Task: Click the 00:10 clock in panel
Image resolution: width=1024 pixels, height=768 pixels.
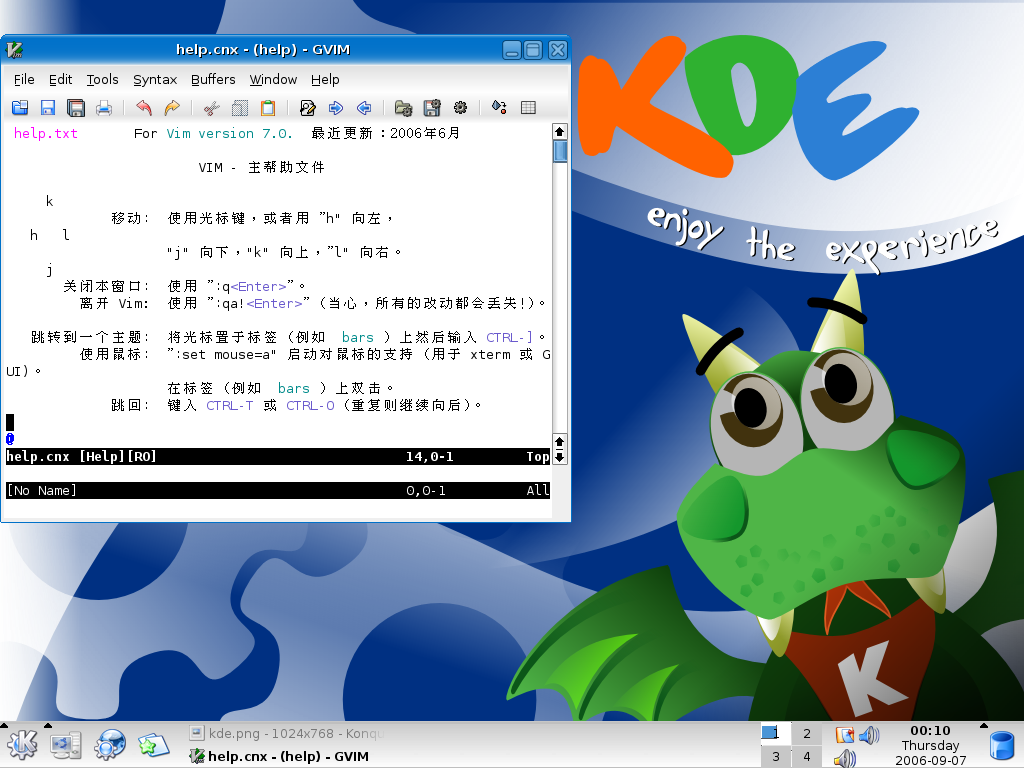Action: [x=930, y=731]
